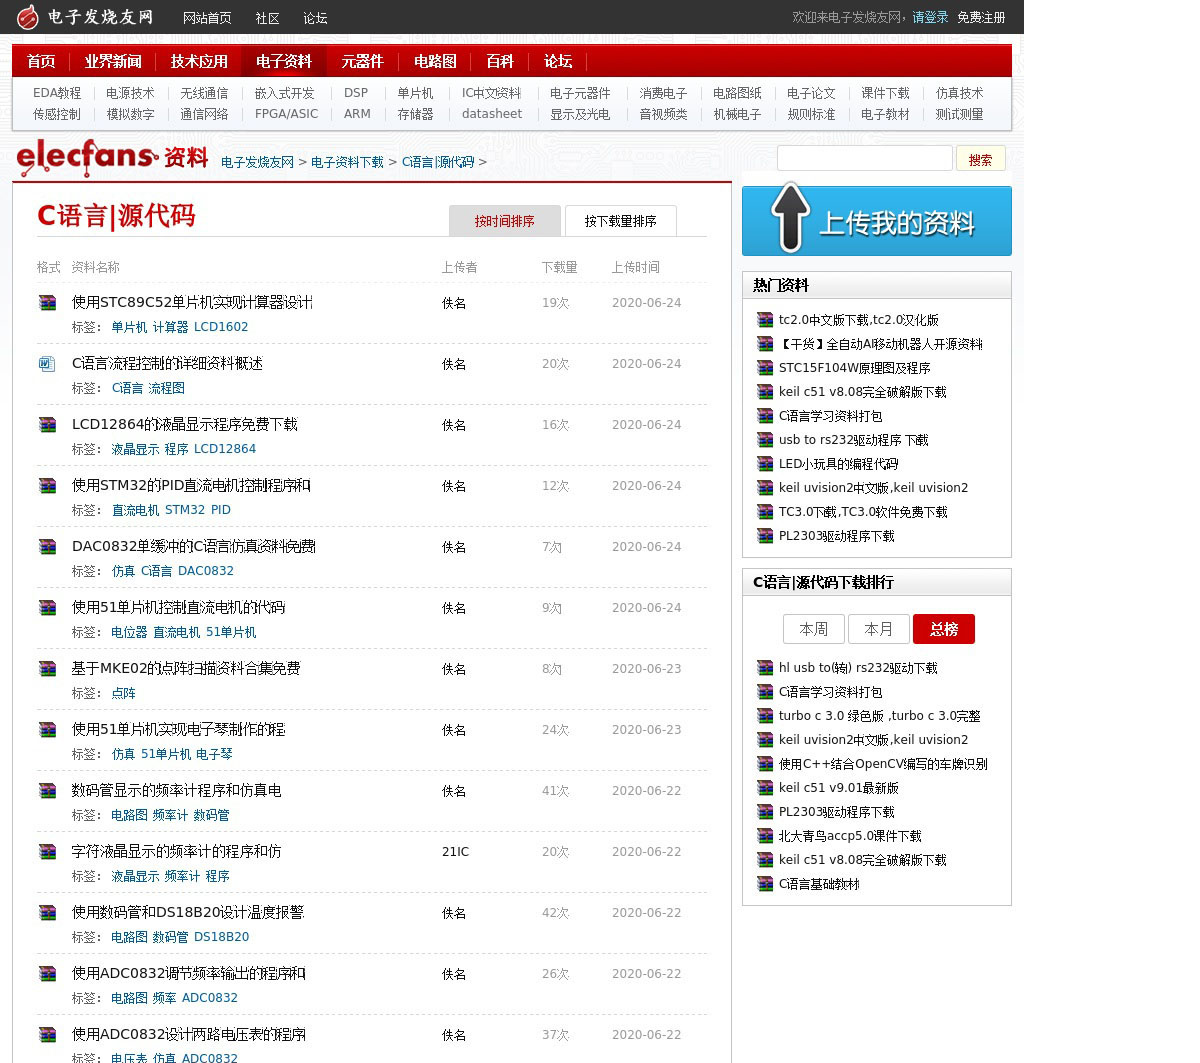Select the 本周 ranking tab
Screen dimensions: 1200x1063
(814, 629)
